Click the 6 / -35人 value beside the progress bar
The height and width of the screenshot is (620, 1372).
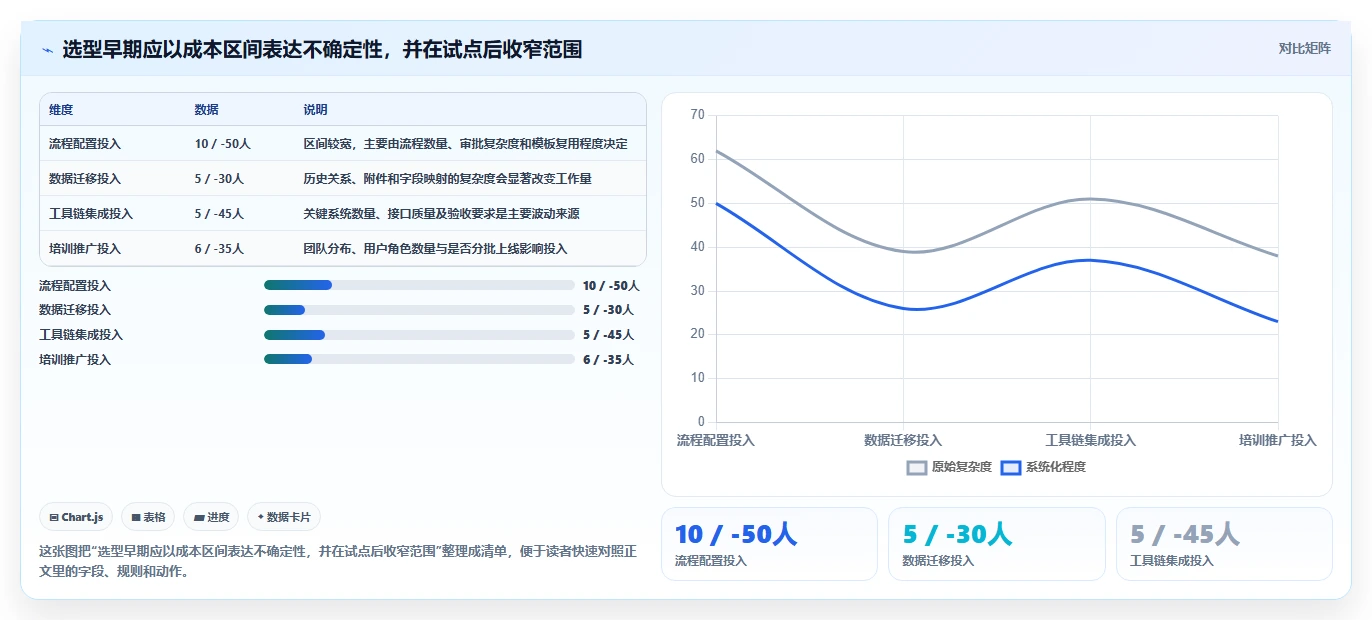pos(608,360)
